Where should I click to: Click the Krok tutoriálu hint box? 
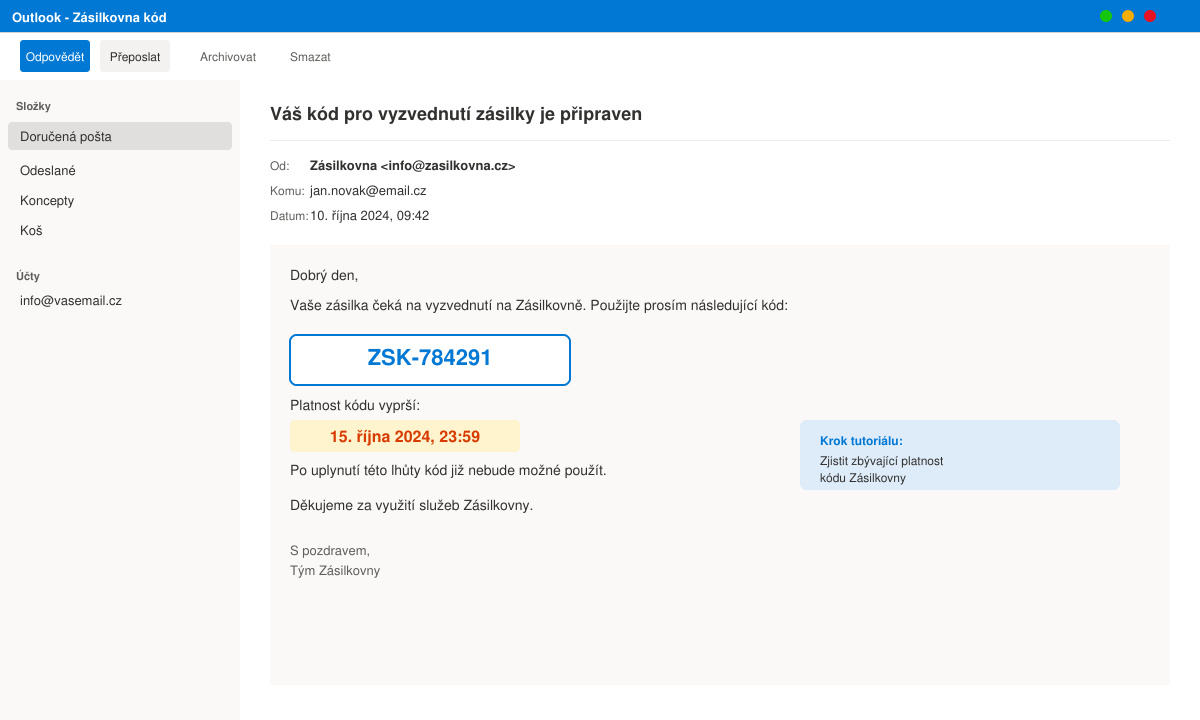960,455
